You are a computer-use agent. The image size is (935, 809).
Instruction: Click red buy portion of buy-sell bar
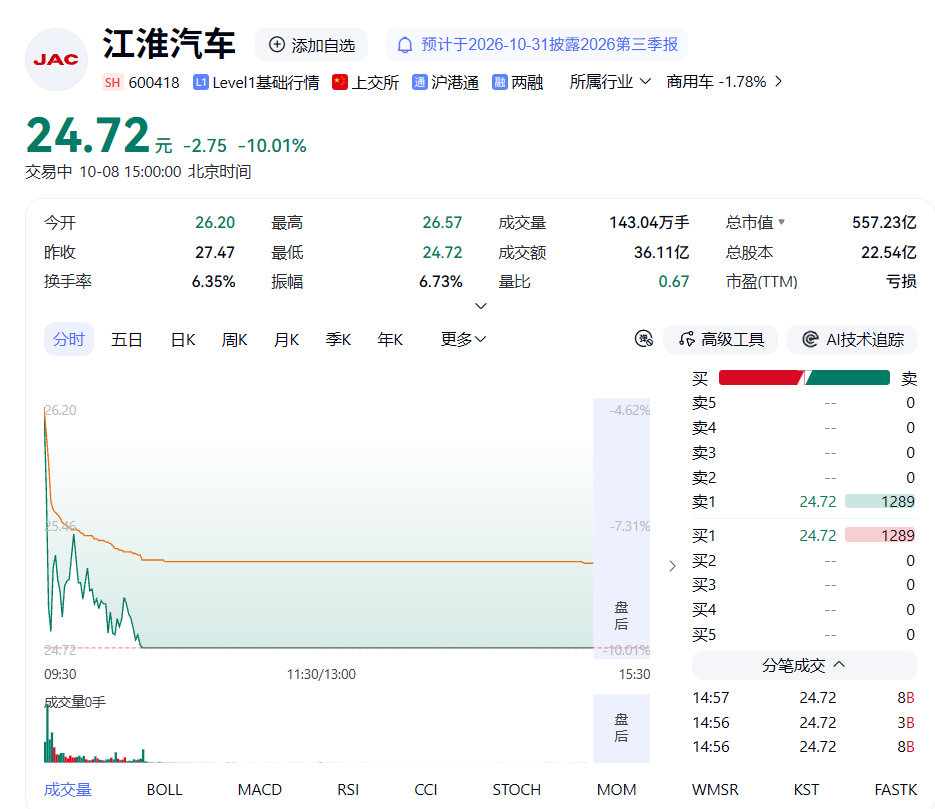point(761,377)
